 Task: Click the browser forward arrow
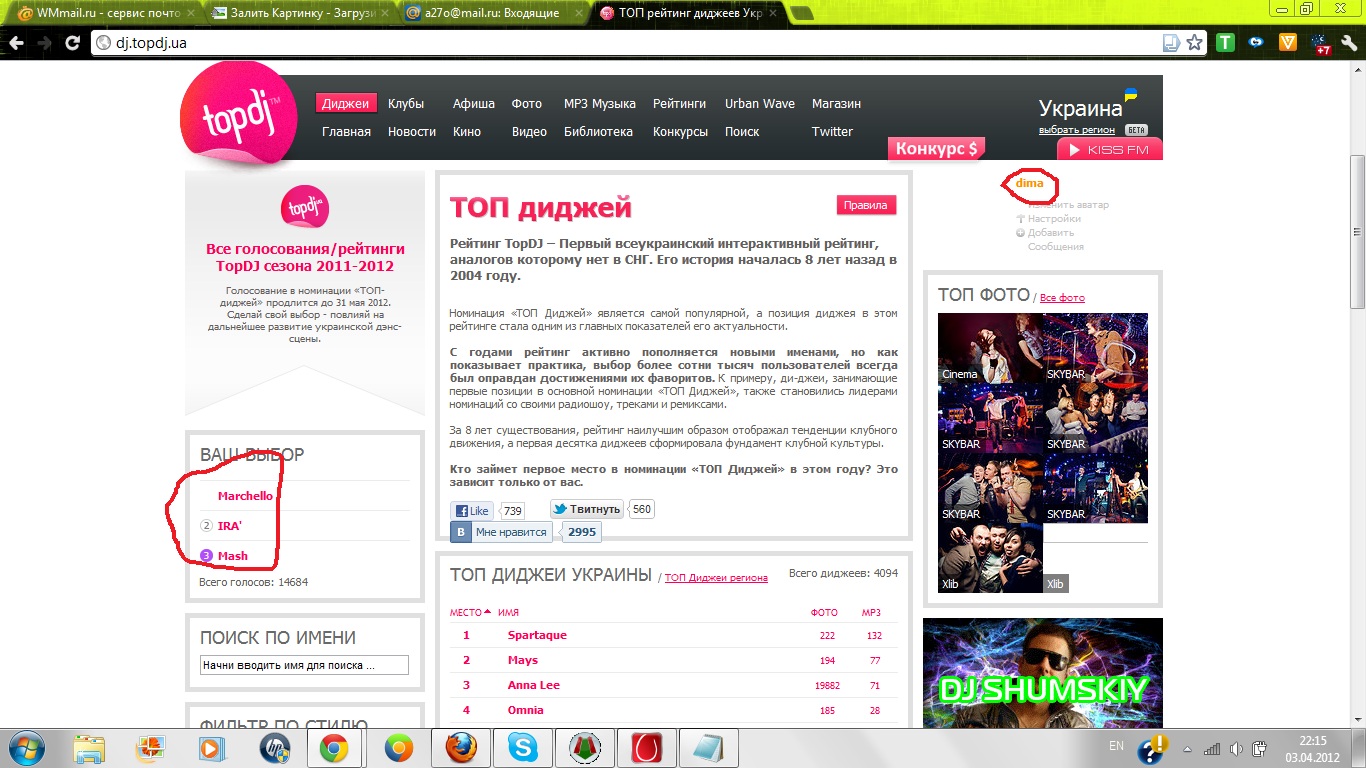tap(44, 43)
